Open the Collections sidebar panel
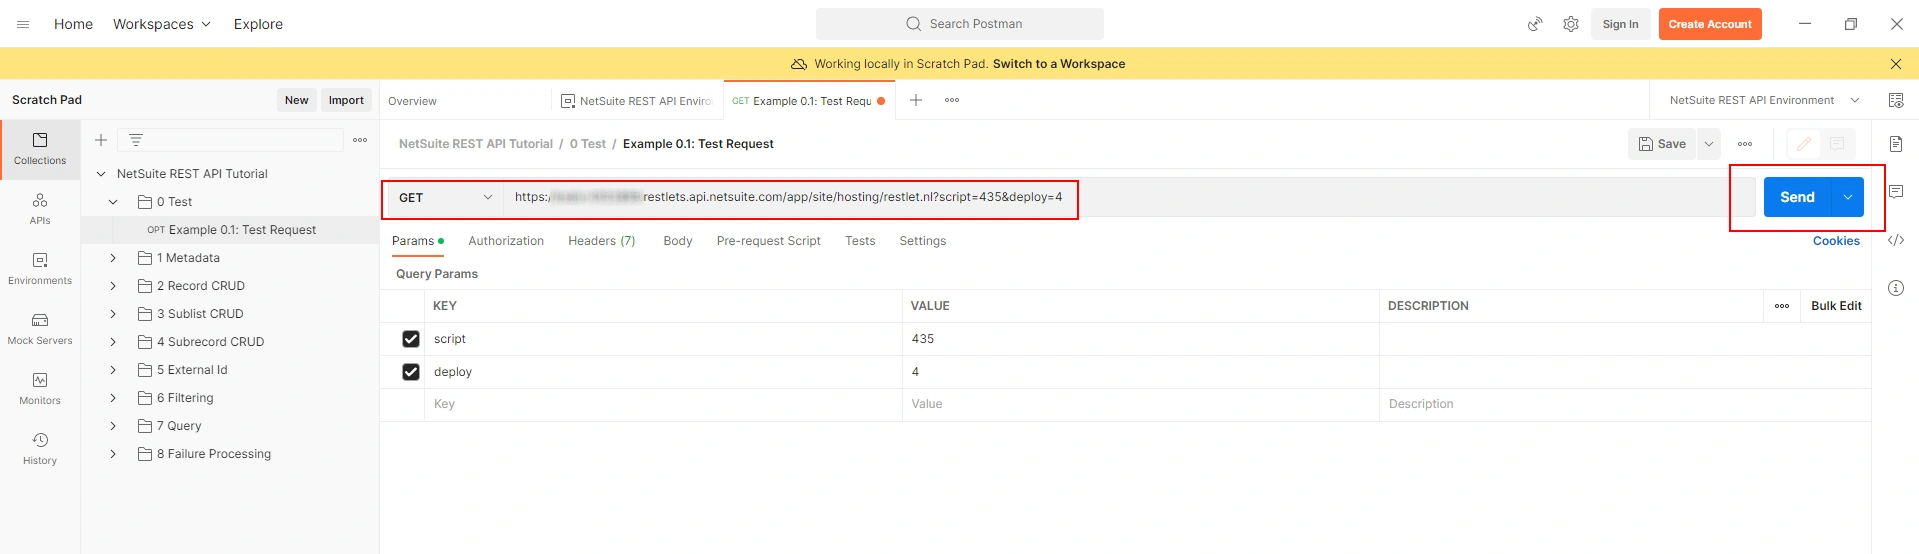The height and width of the screenshot is (554, 1919). point(40,149)
